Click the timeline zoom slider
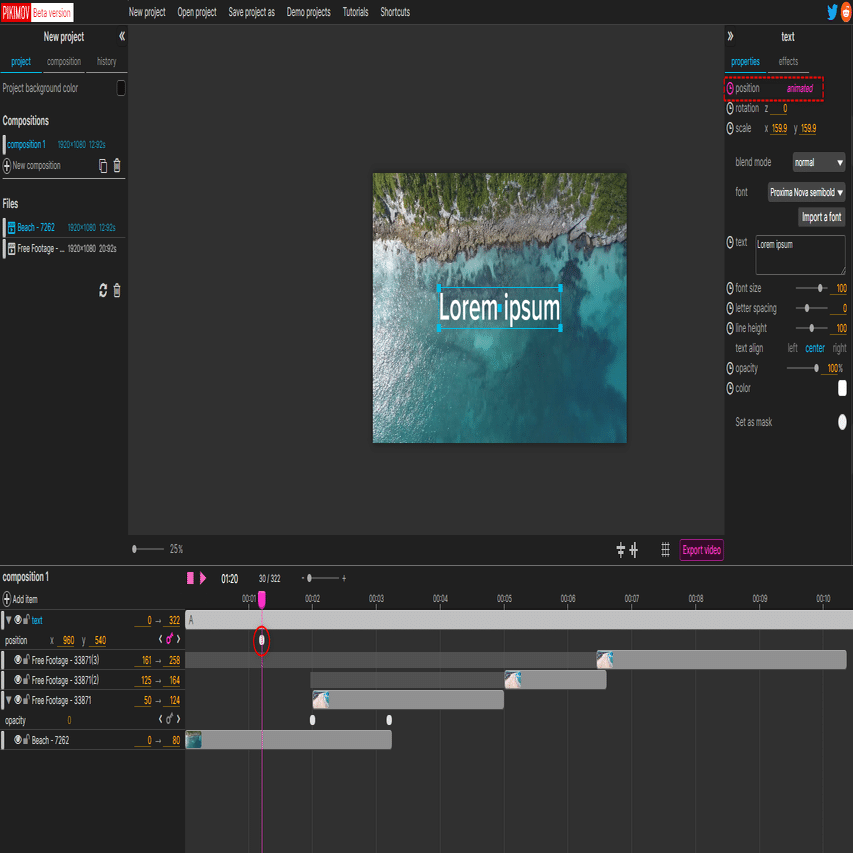The height and width of the screenshot is (853, 853). pos(323,578)
